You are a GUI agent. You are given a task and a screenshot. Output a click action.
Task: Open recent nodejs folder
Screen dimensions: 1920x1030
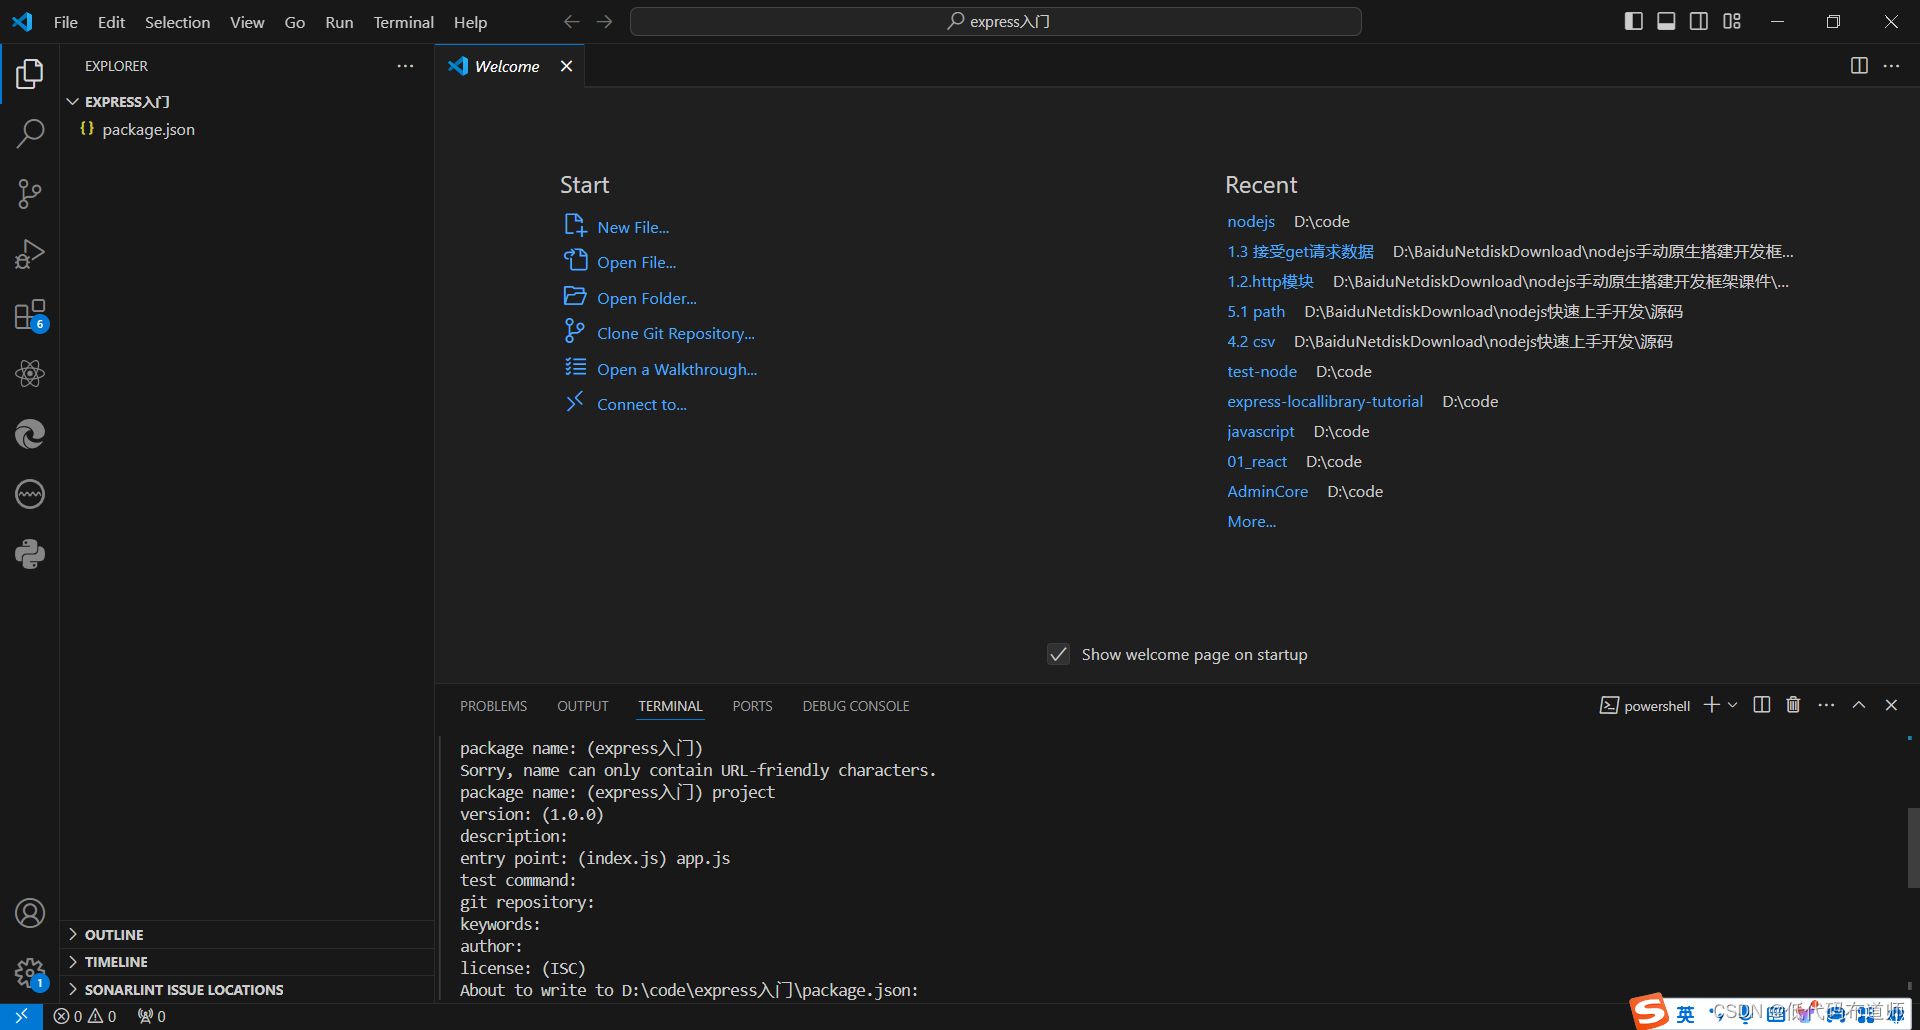(x=1251, y=222)
